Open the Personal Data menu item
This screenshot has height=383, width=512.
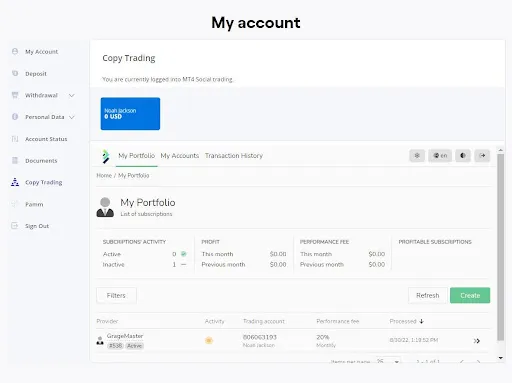pyautogui.click(x=45, y=117)
